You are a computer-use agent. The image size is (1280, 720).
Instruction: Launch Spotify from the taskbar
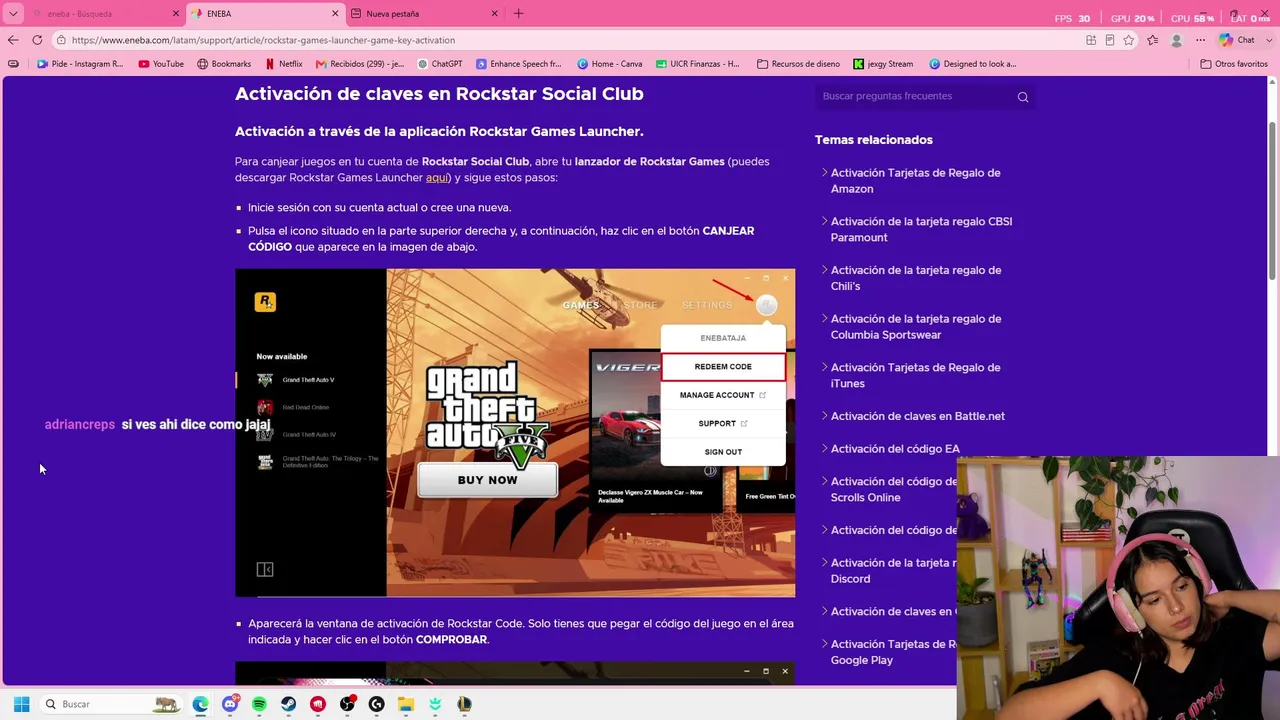pos(259,704)
